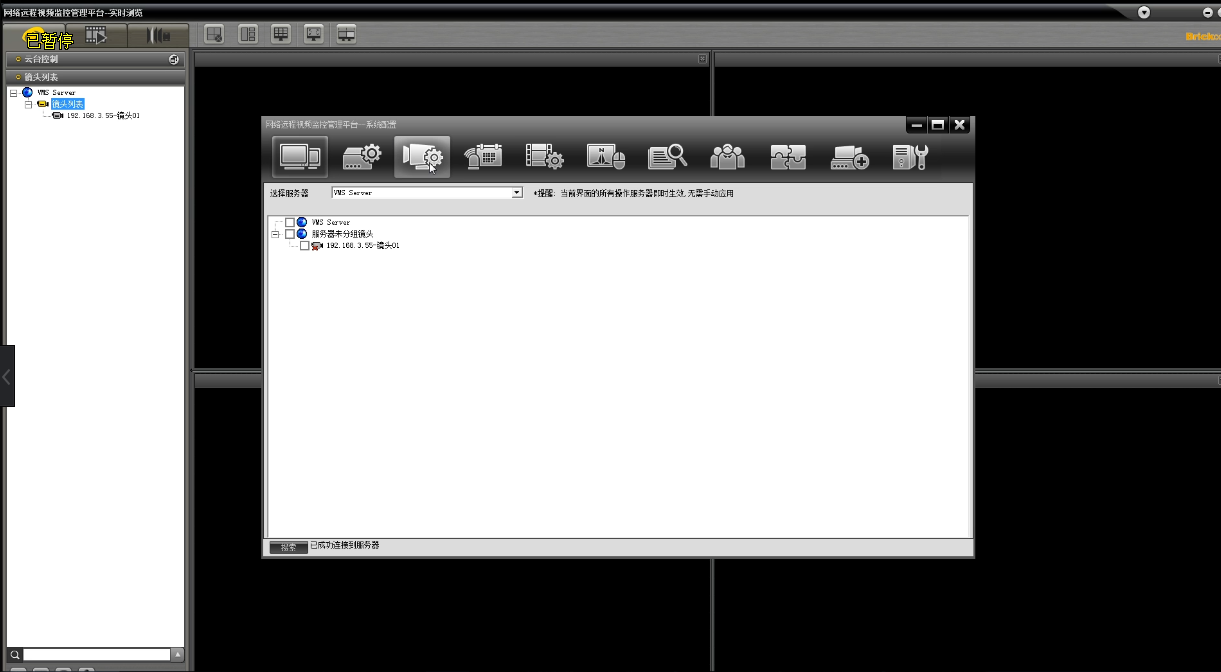
Task: Collapse the 服务器未分组镜头 tree node in dialog
Action: pos(275,234)
